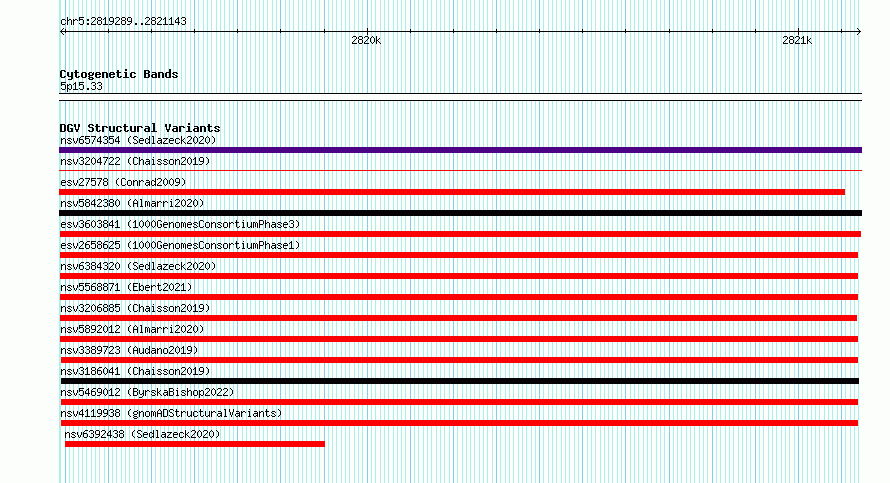Image resolution: width=890 pixels, height=483 pixels.
Task: Open the nsv3204722 (Chaisson2019) variant label
Action: point(135,161)
